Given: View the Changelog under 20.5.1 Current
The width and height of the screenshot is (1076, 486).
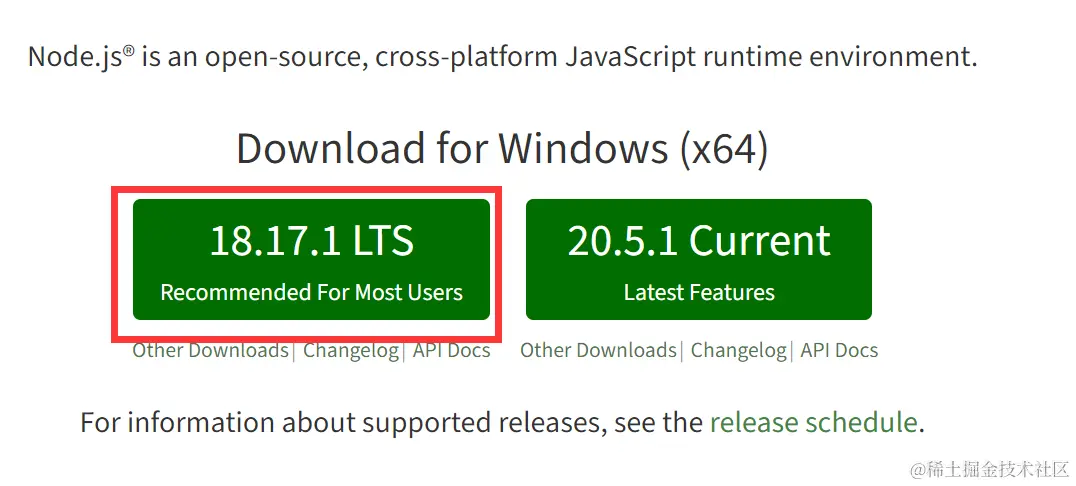Looking at the screenshot, I should [x=738, y=351].
